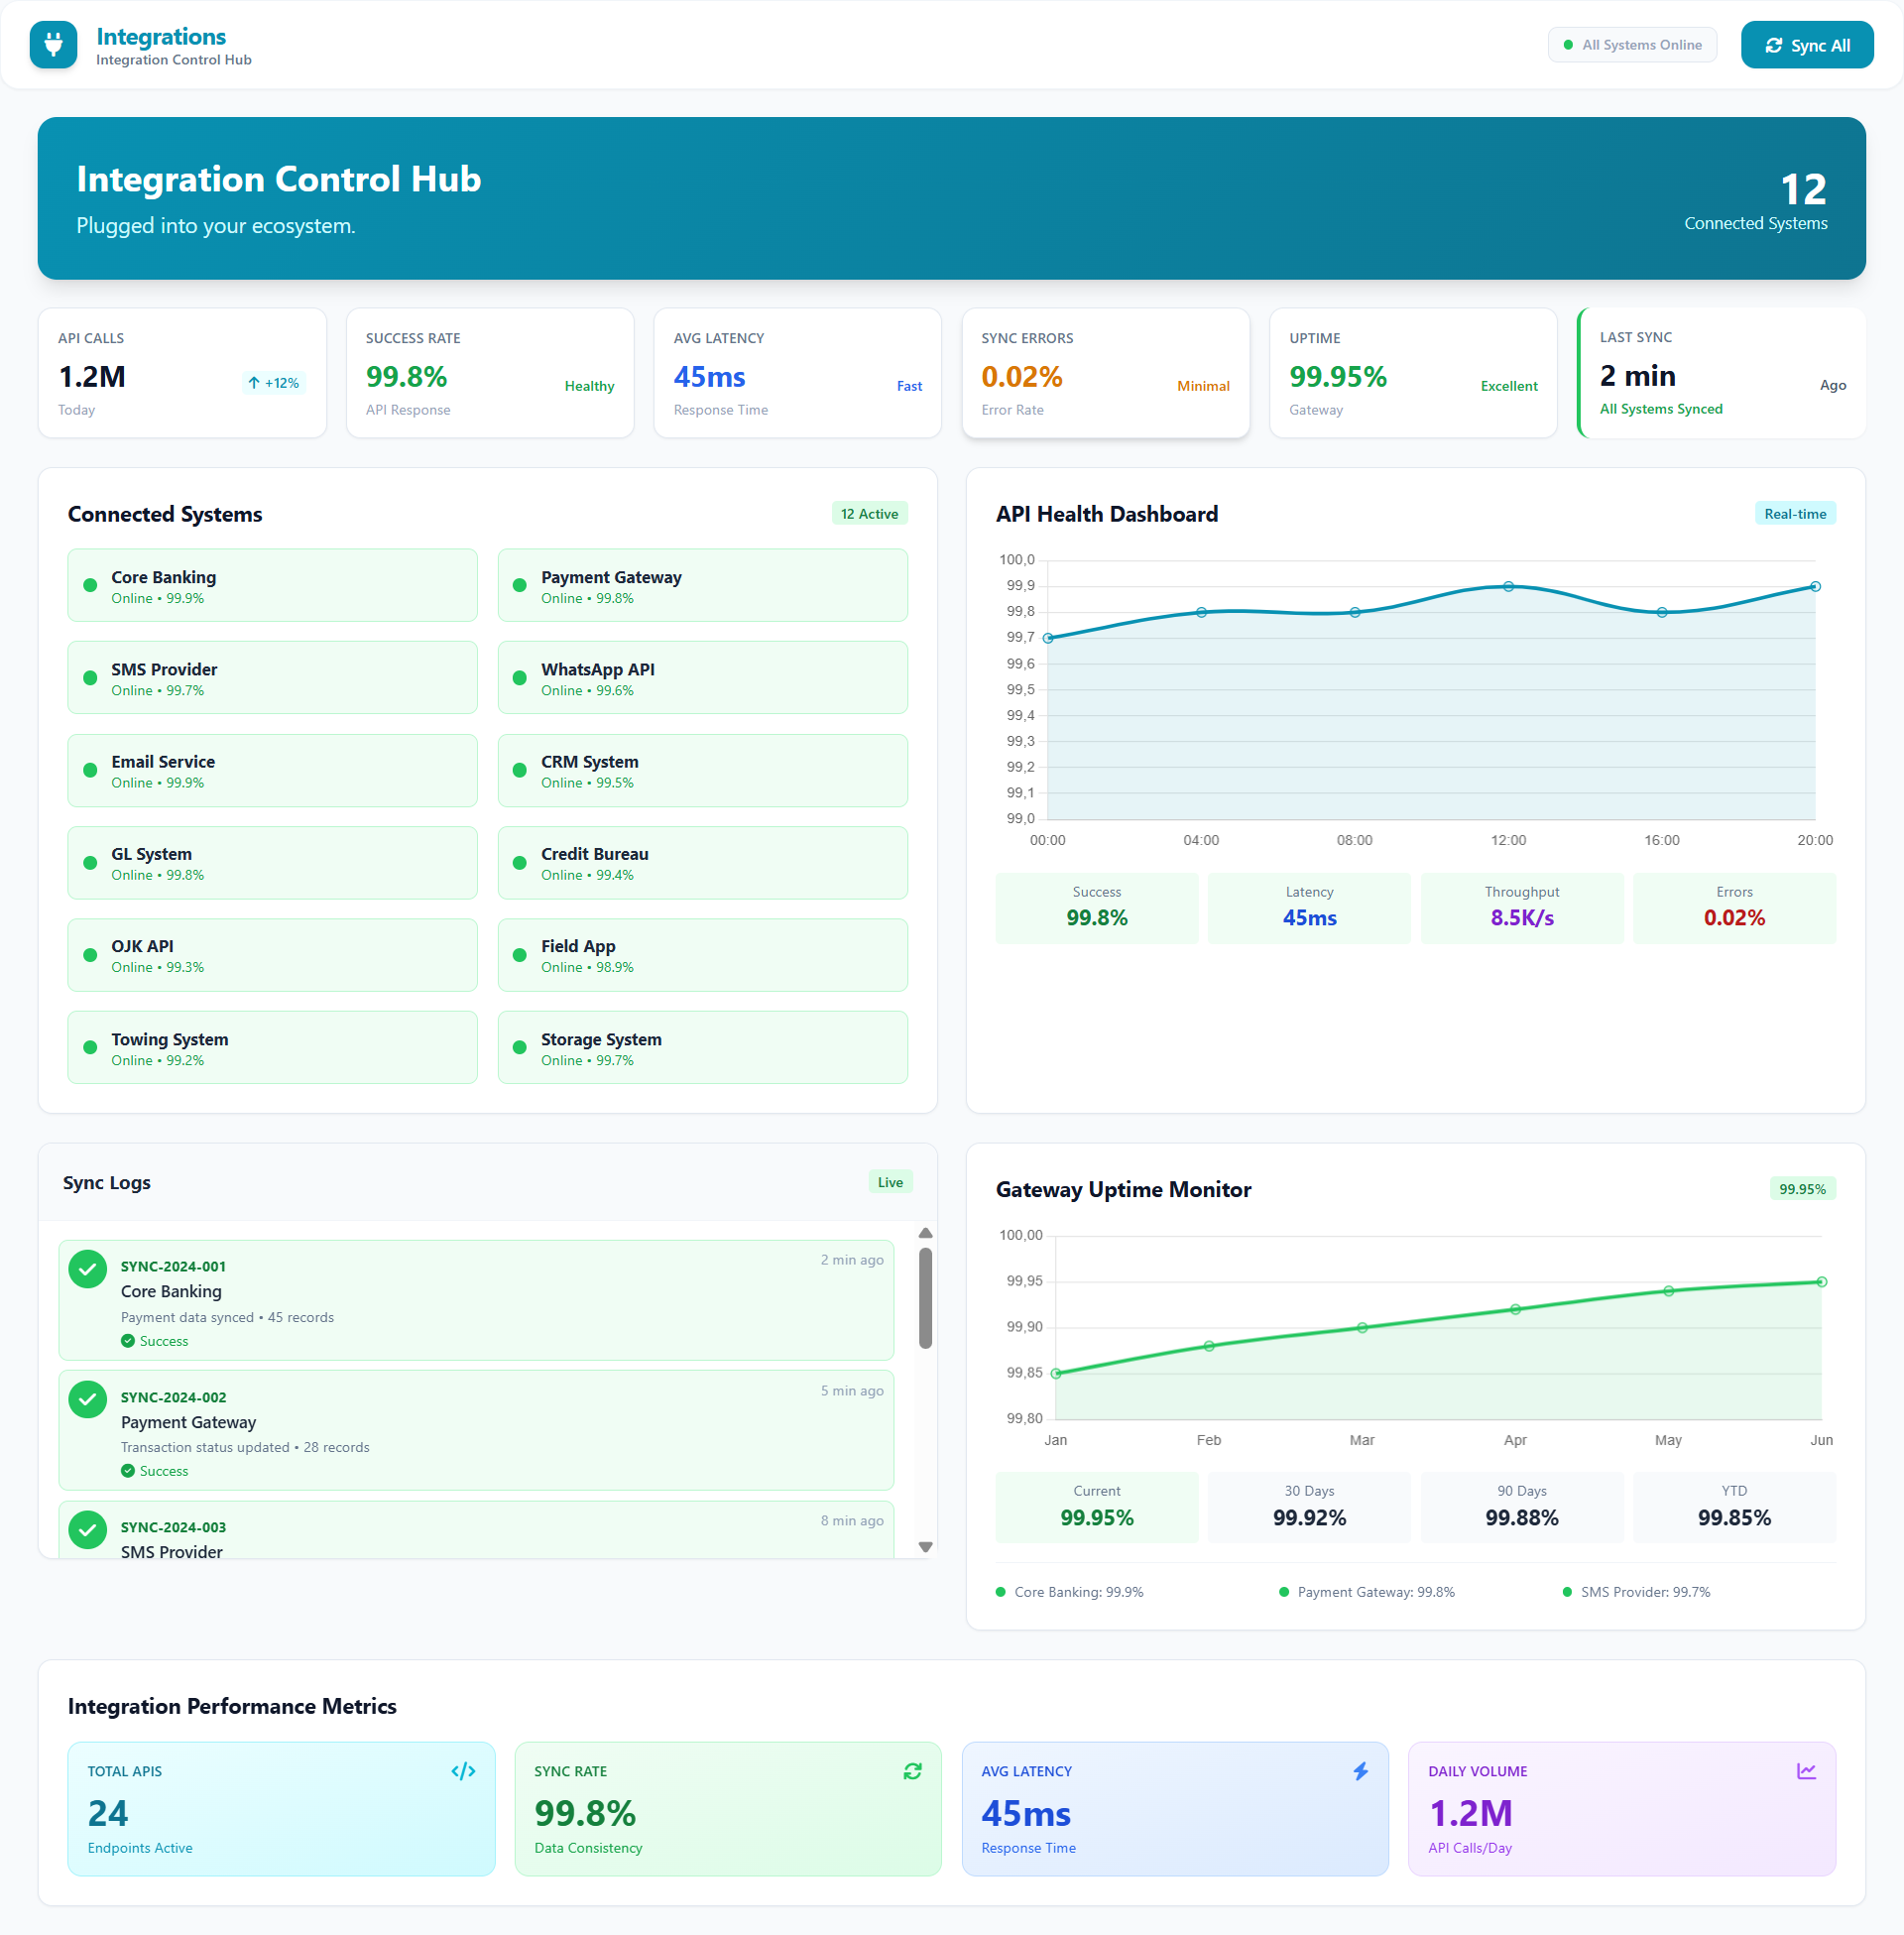1904x1935 pixels.
Task: Click the lightning icon on Avg Latency card
Action: [1359, 1770]
